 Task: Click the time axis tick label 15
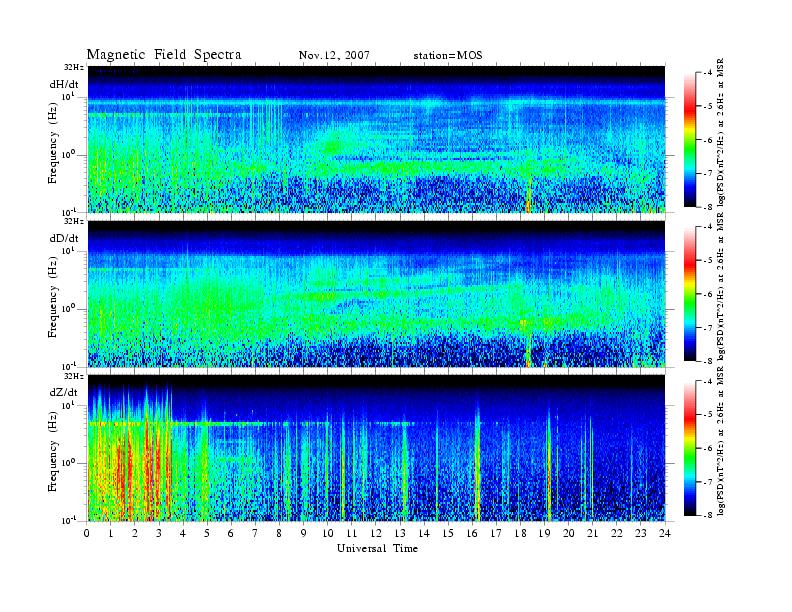pyautogui.click(x=448, y=533)
